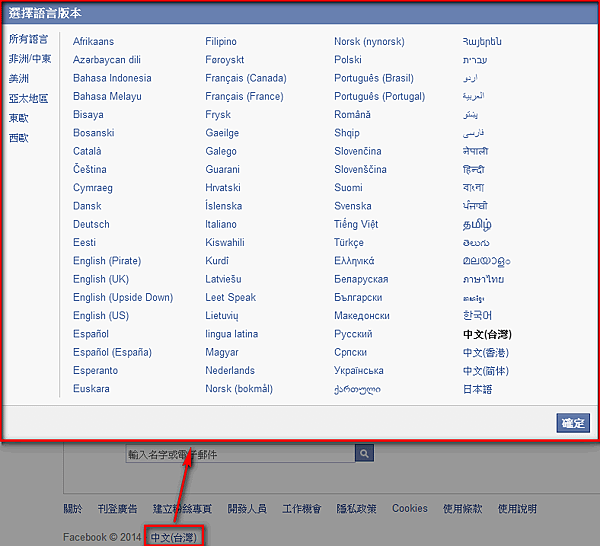Choose Afrikaans language

tap(93, 41)
